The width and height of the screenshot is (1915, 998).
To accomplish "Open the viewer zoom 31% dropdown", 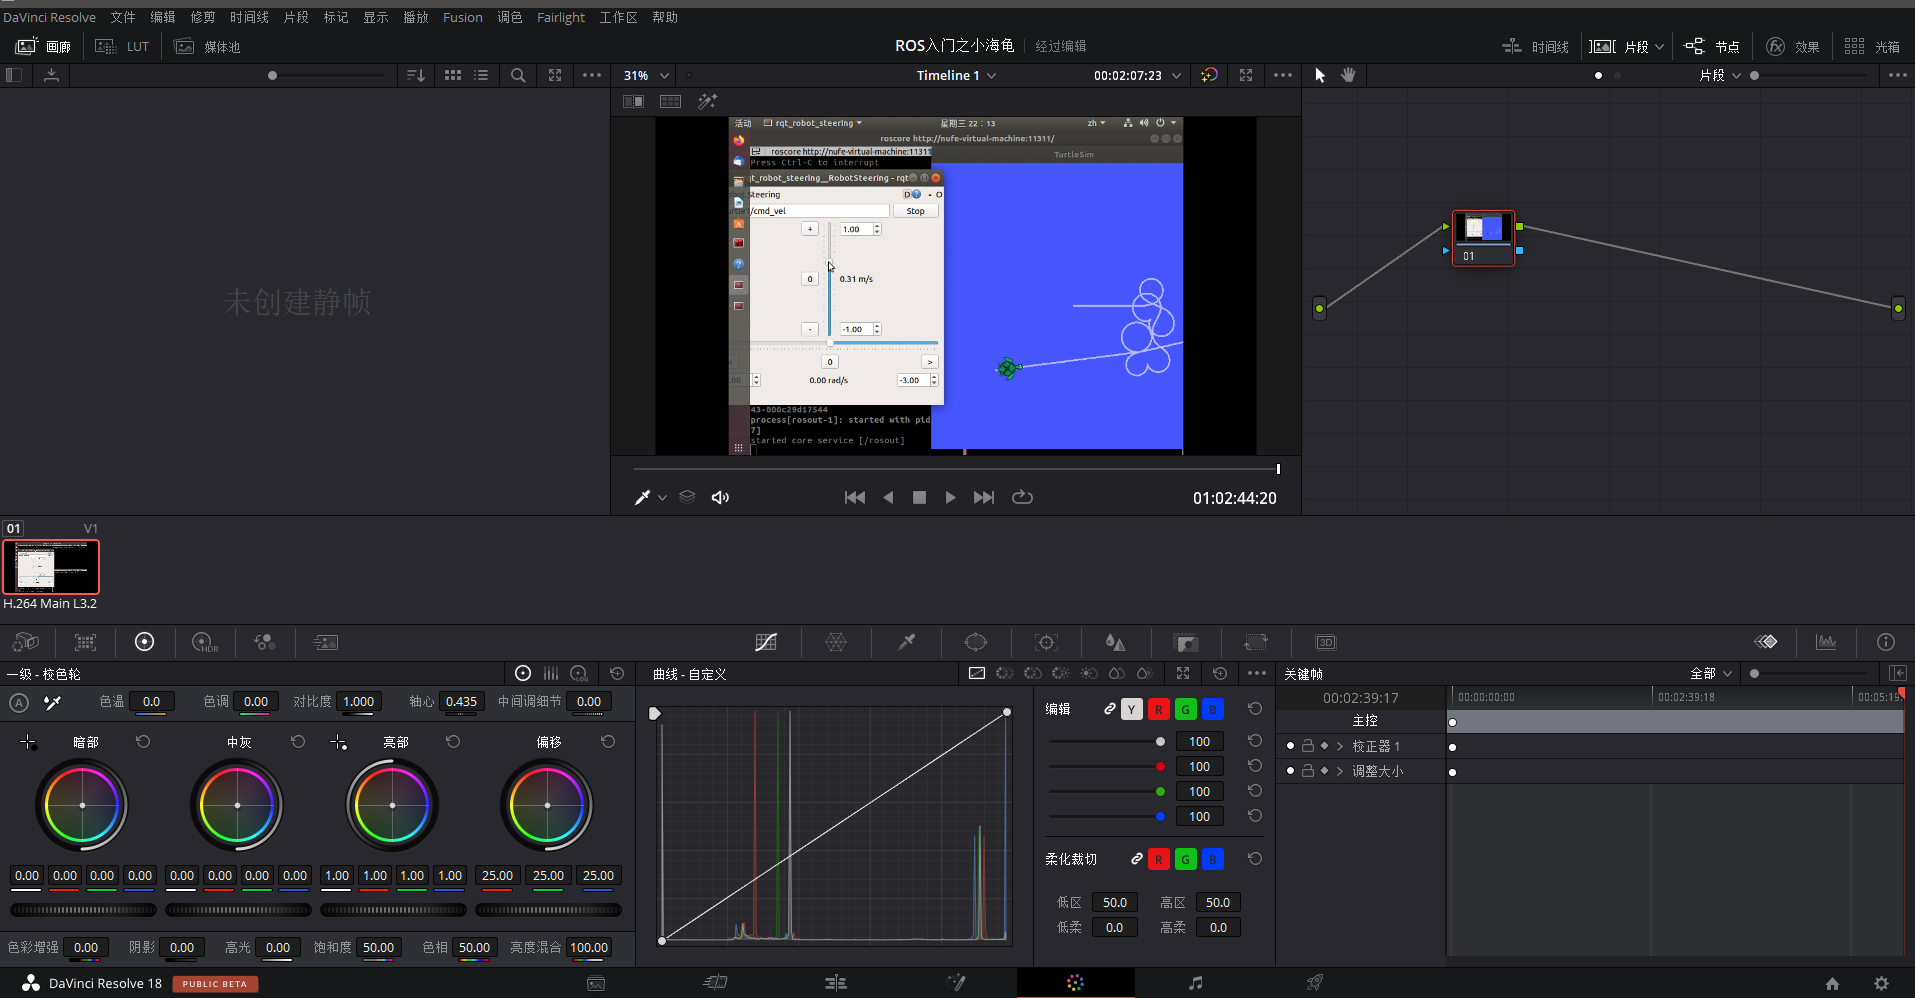I will pyautogui.click(x=646, y=75).
